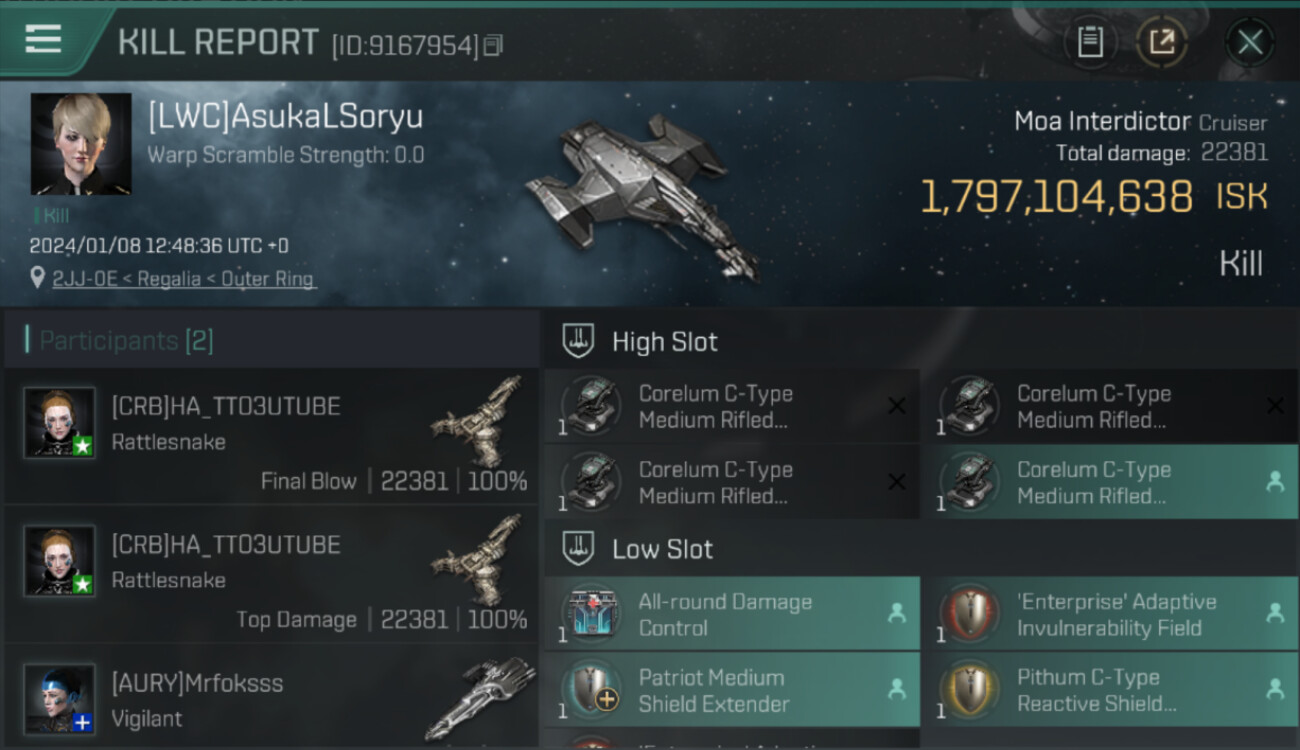Open Top Damage HA_TTO3UTUBE participant entry
The height and width of the screenshot is (750, 1300).
pos(271,573)
